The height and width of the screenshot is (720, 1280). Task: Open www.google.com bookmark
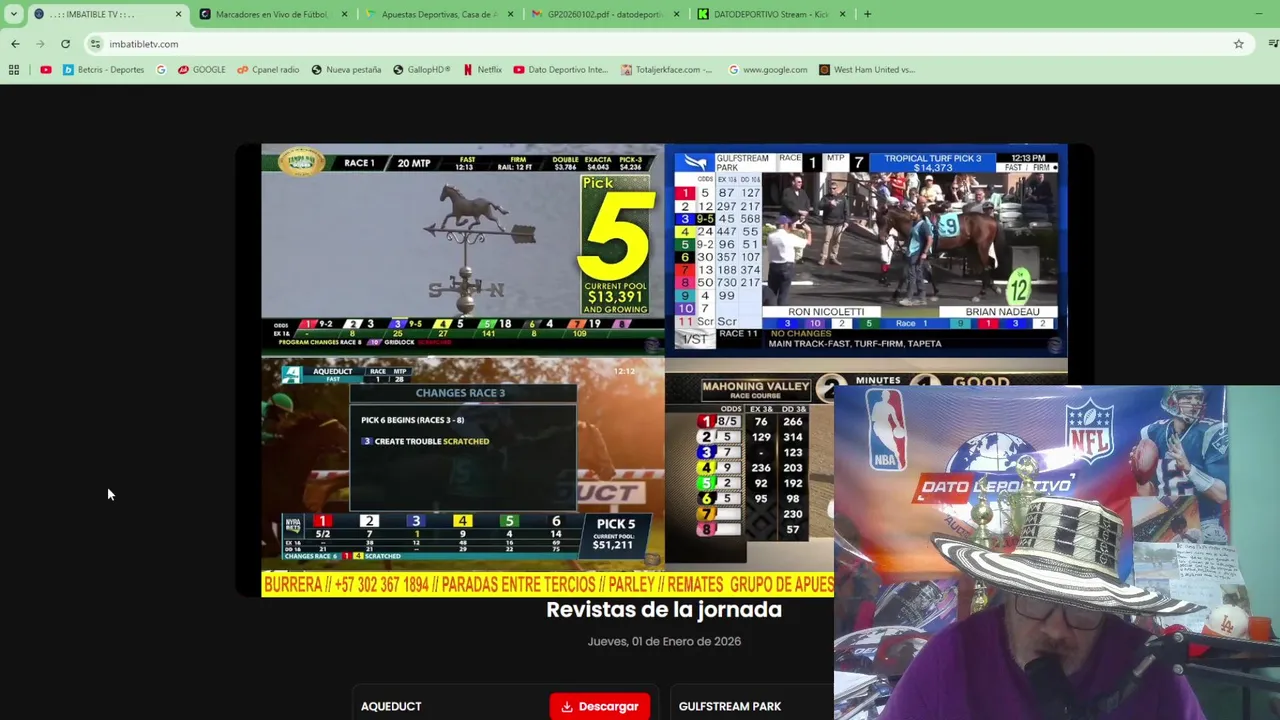point(768,70)
